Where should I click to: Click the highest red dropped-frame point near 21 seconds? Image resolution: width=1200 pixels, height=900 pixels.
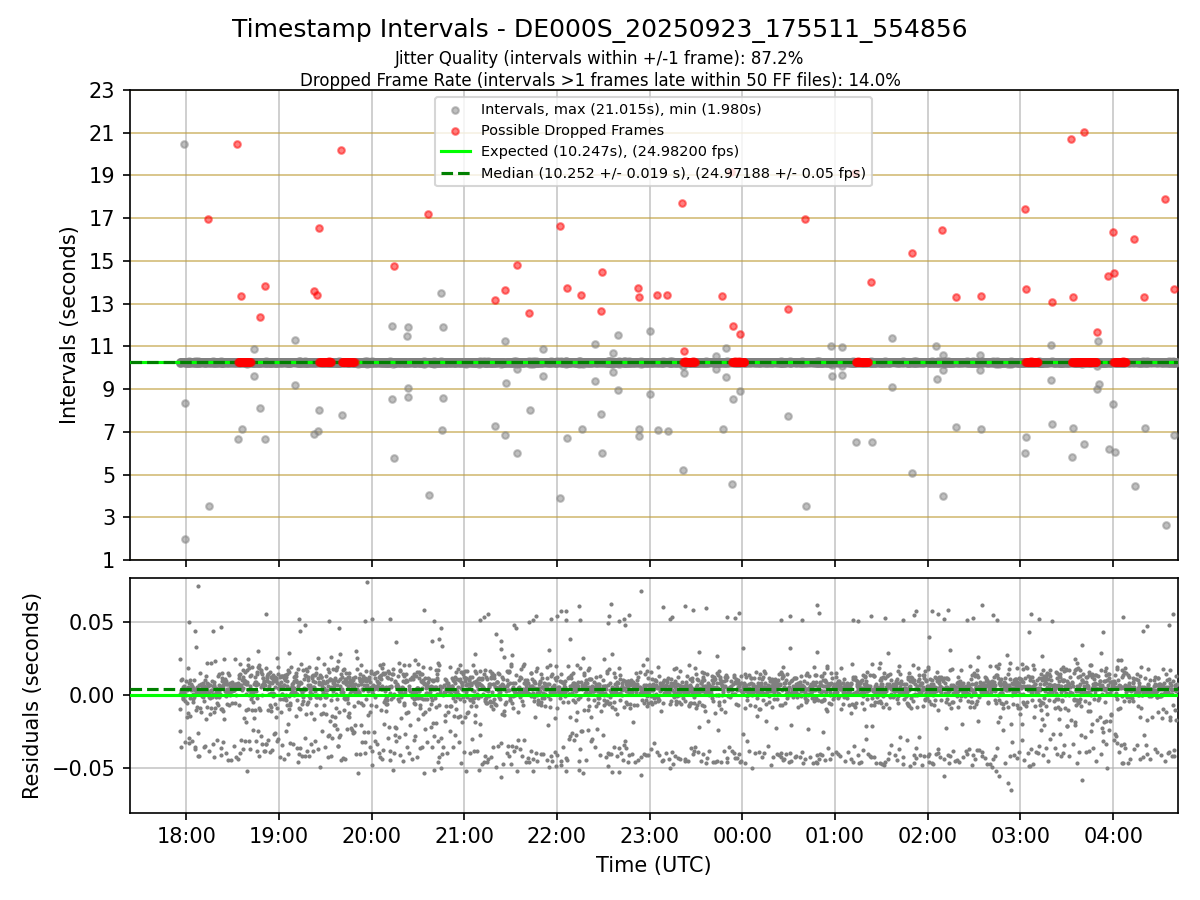[1084, 132]
